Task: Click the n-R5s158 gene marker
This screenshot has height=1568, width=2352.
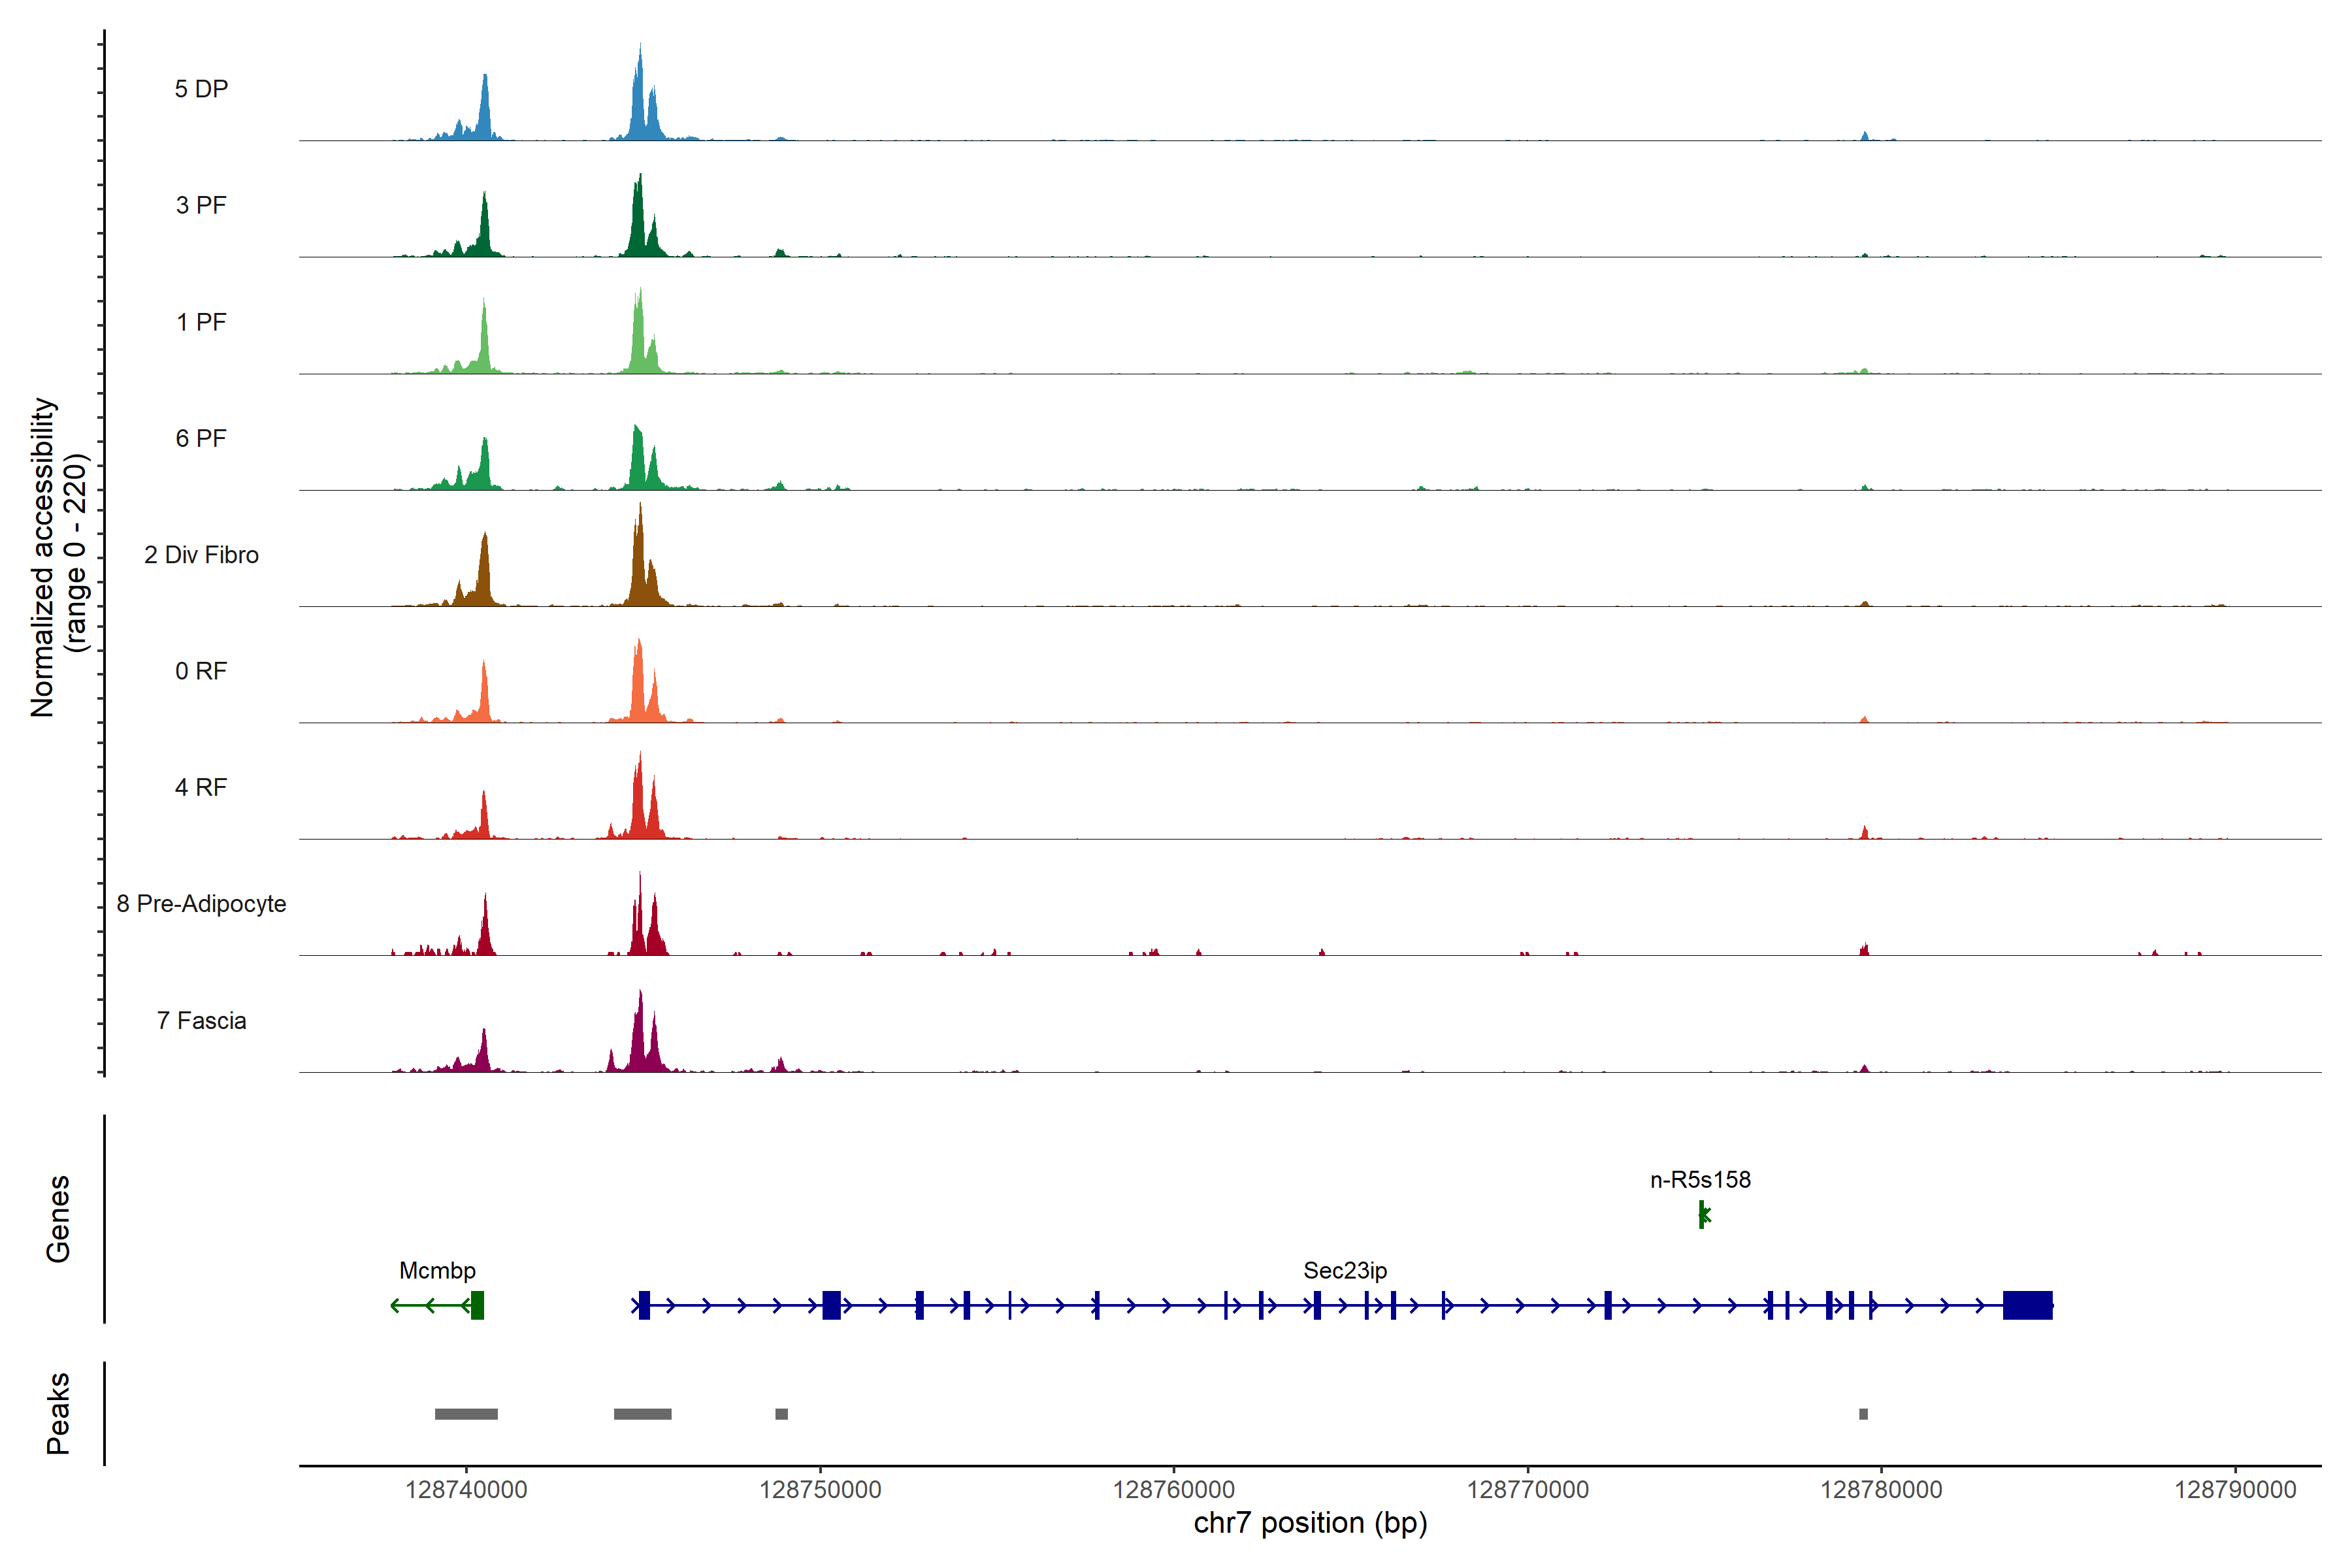Action: pyautogui.click(x=1703, y=1215)
